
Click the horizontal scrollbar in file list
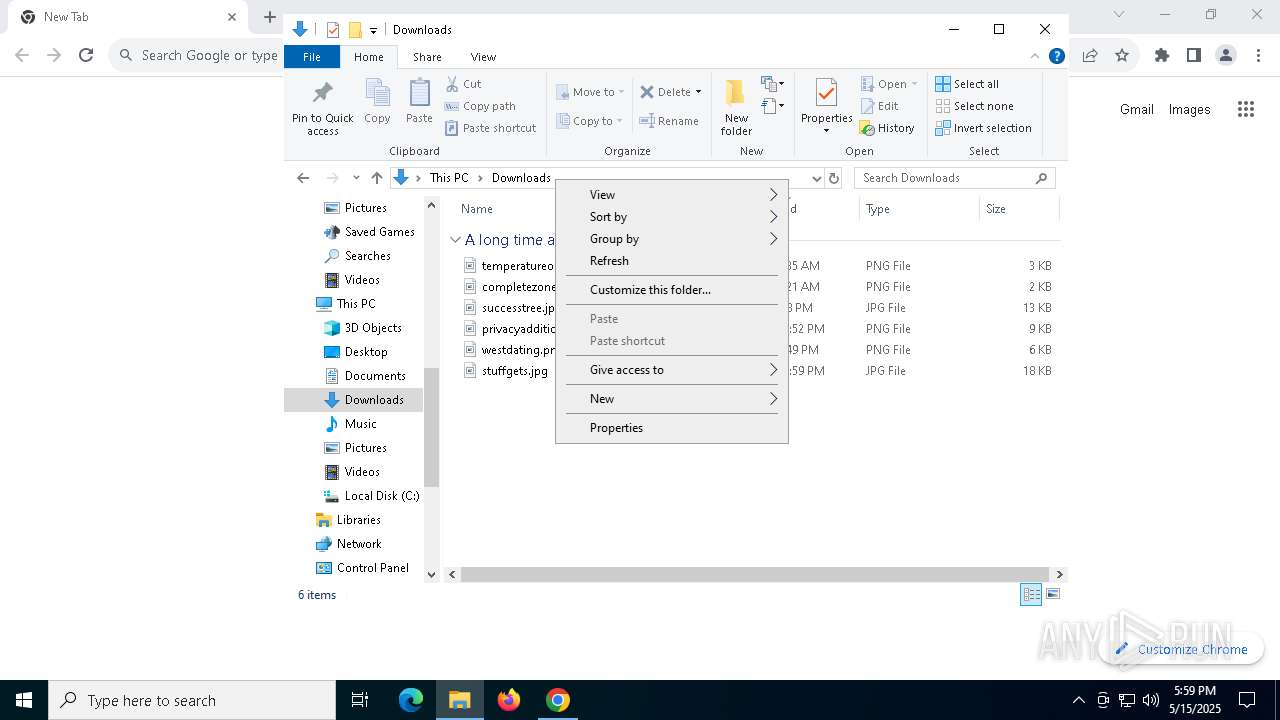(x=756, y=575)
